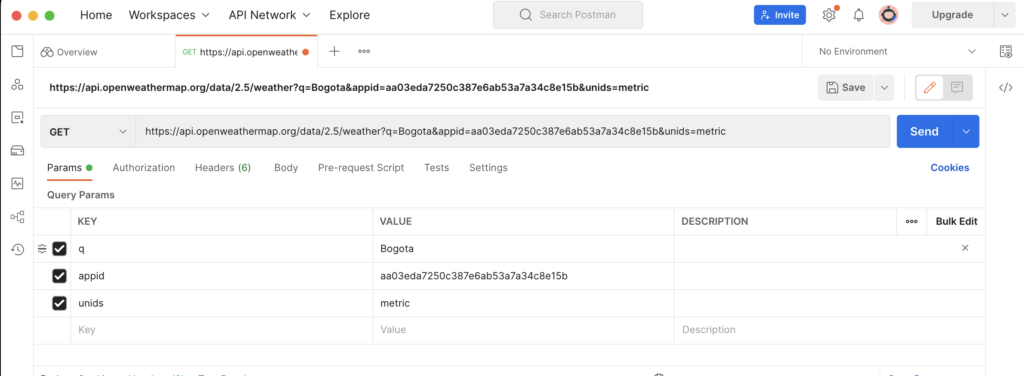1024x376 pixels.
Task: Switch to Headers (6) tab
Action: 223,168
